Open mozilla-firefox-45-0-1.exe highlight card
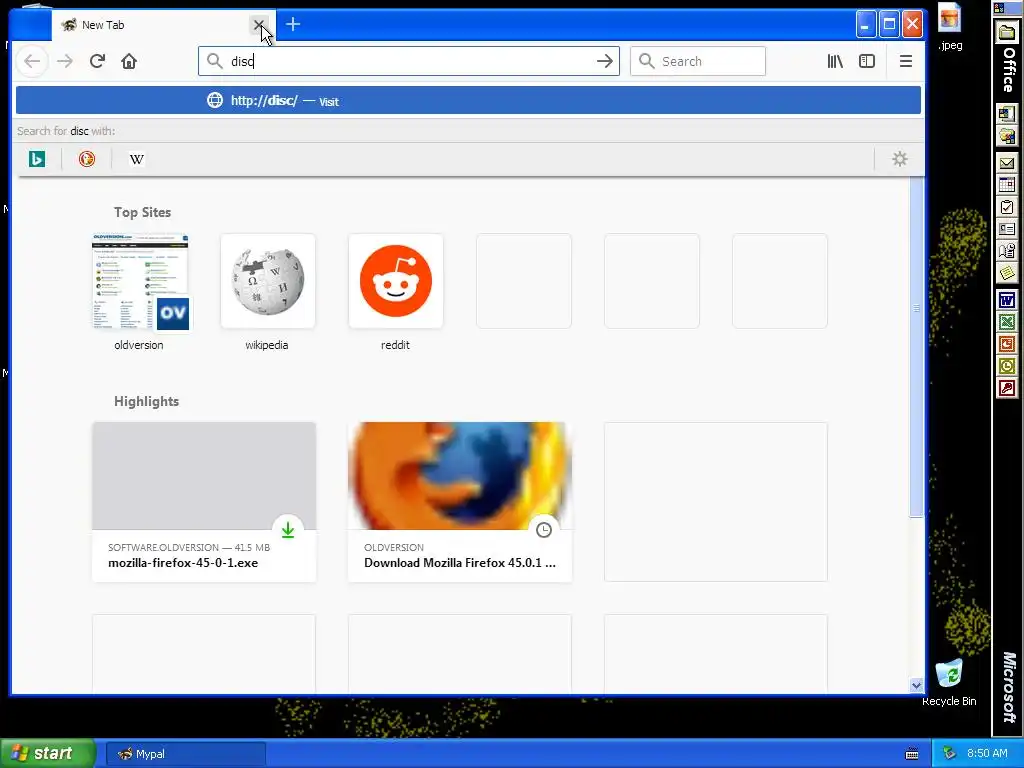1024x768 pixels. tap(204, 502)
